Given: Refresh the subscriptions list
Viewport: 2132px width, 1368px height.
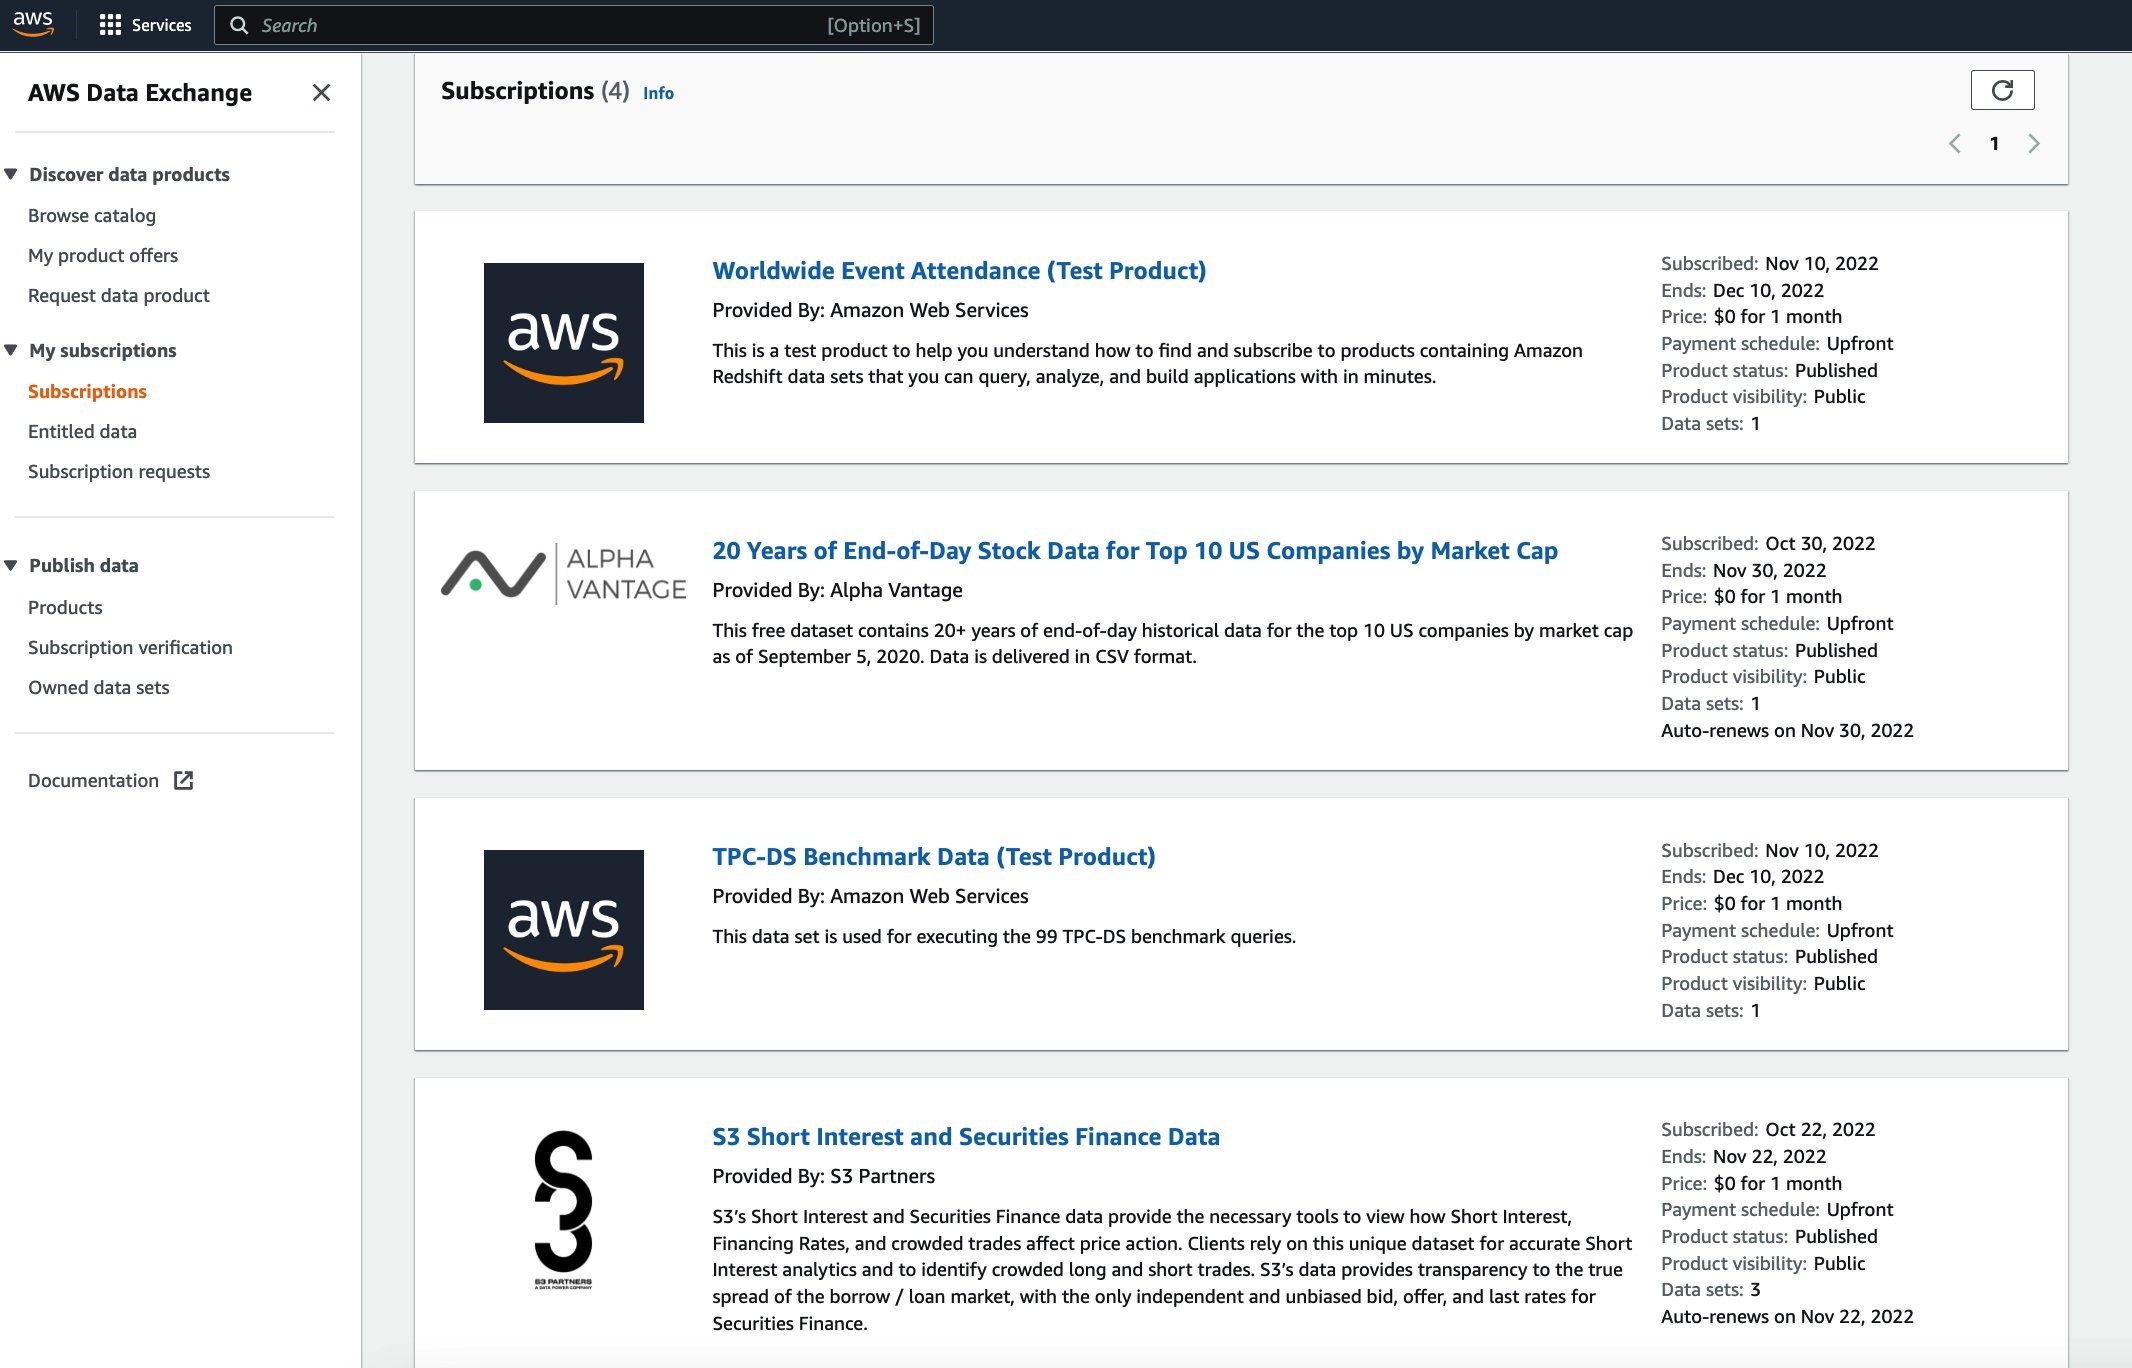Looking at the screenshot, I should [x=2002, y=90].
